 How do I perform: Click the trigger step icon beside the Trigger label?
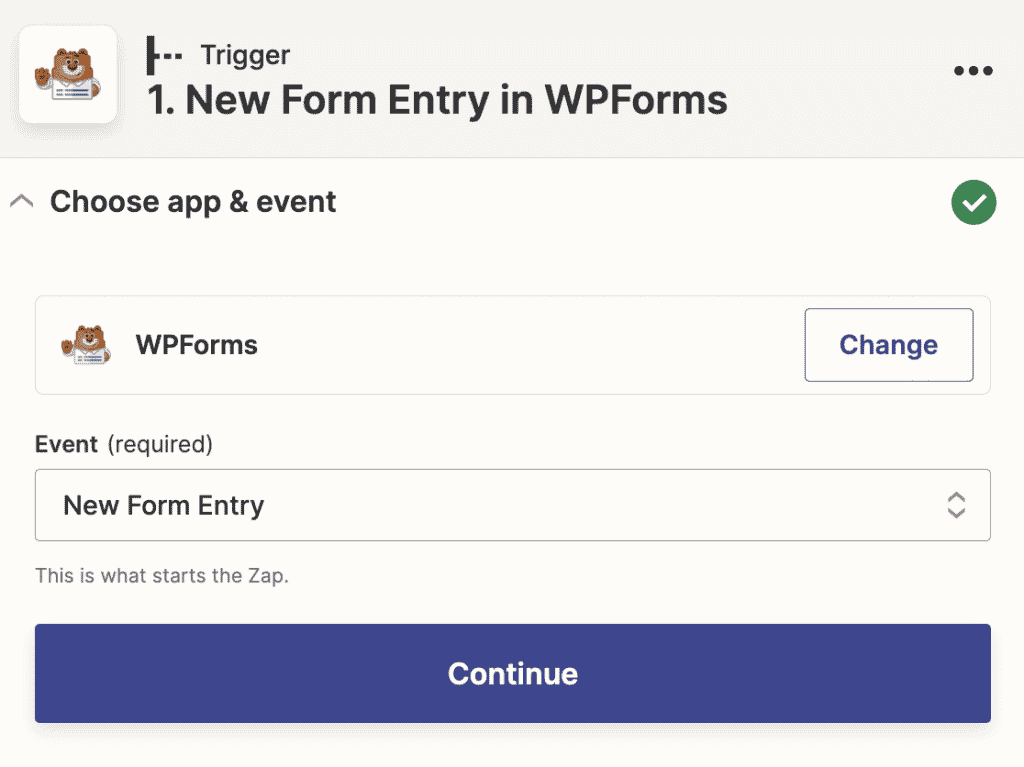click(x=165, y=54)
